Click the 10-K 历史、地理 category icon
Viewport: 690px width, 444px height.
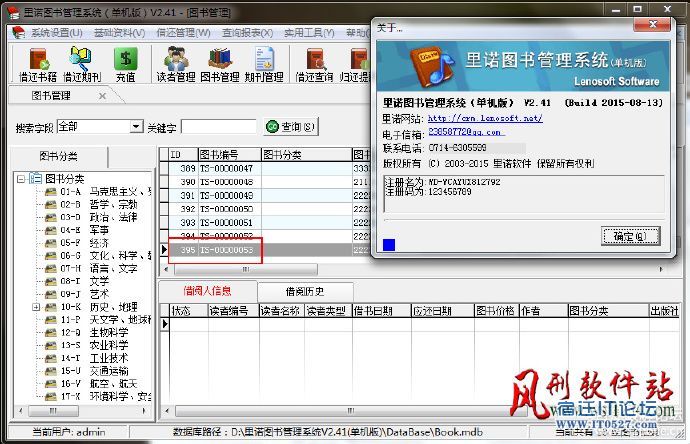(x=51, y=307)
